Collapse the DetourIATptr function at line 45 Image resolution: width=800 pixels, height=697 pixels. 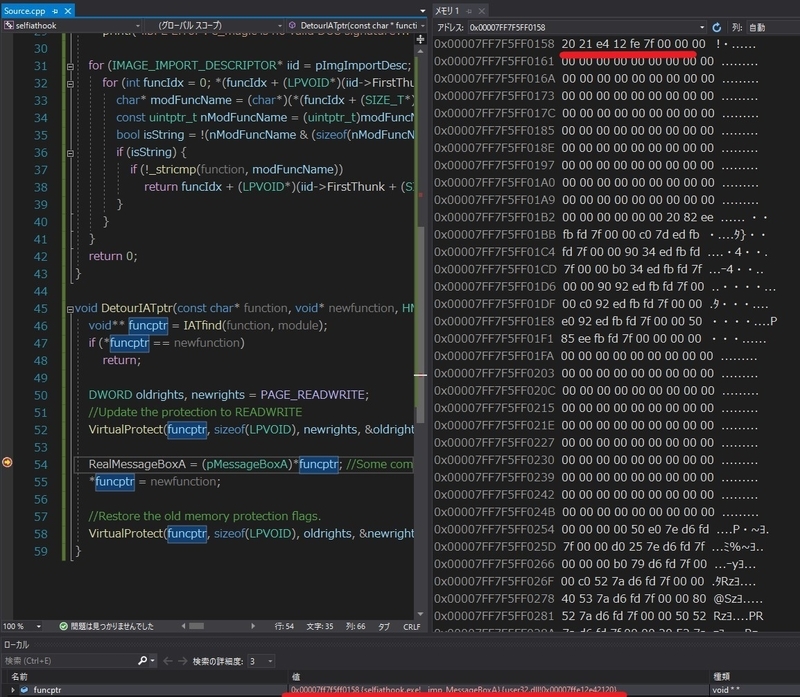70,309
